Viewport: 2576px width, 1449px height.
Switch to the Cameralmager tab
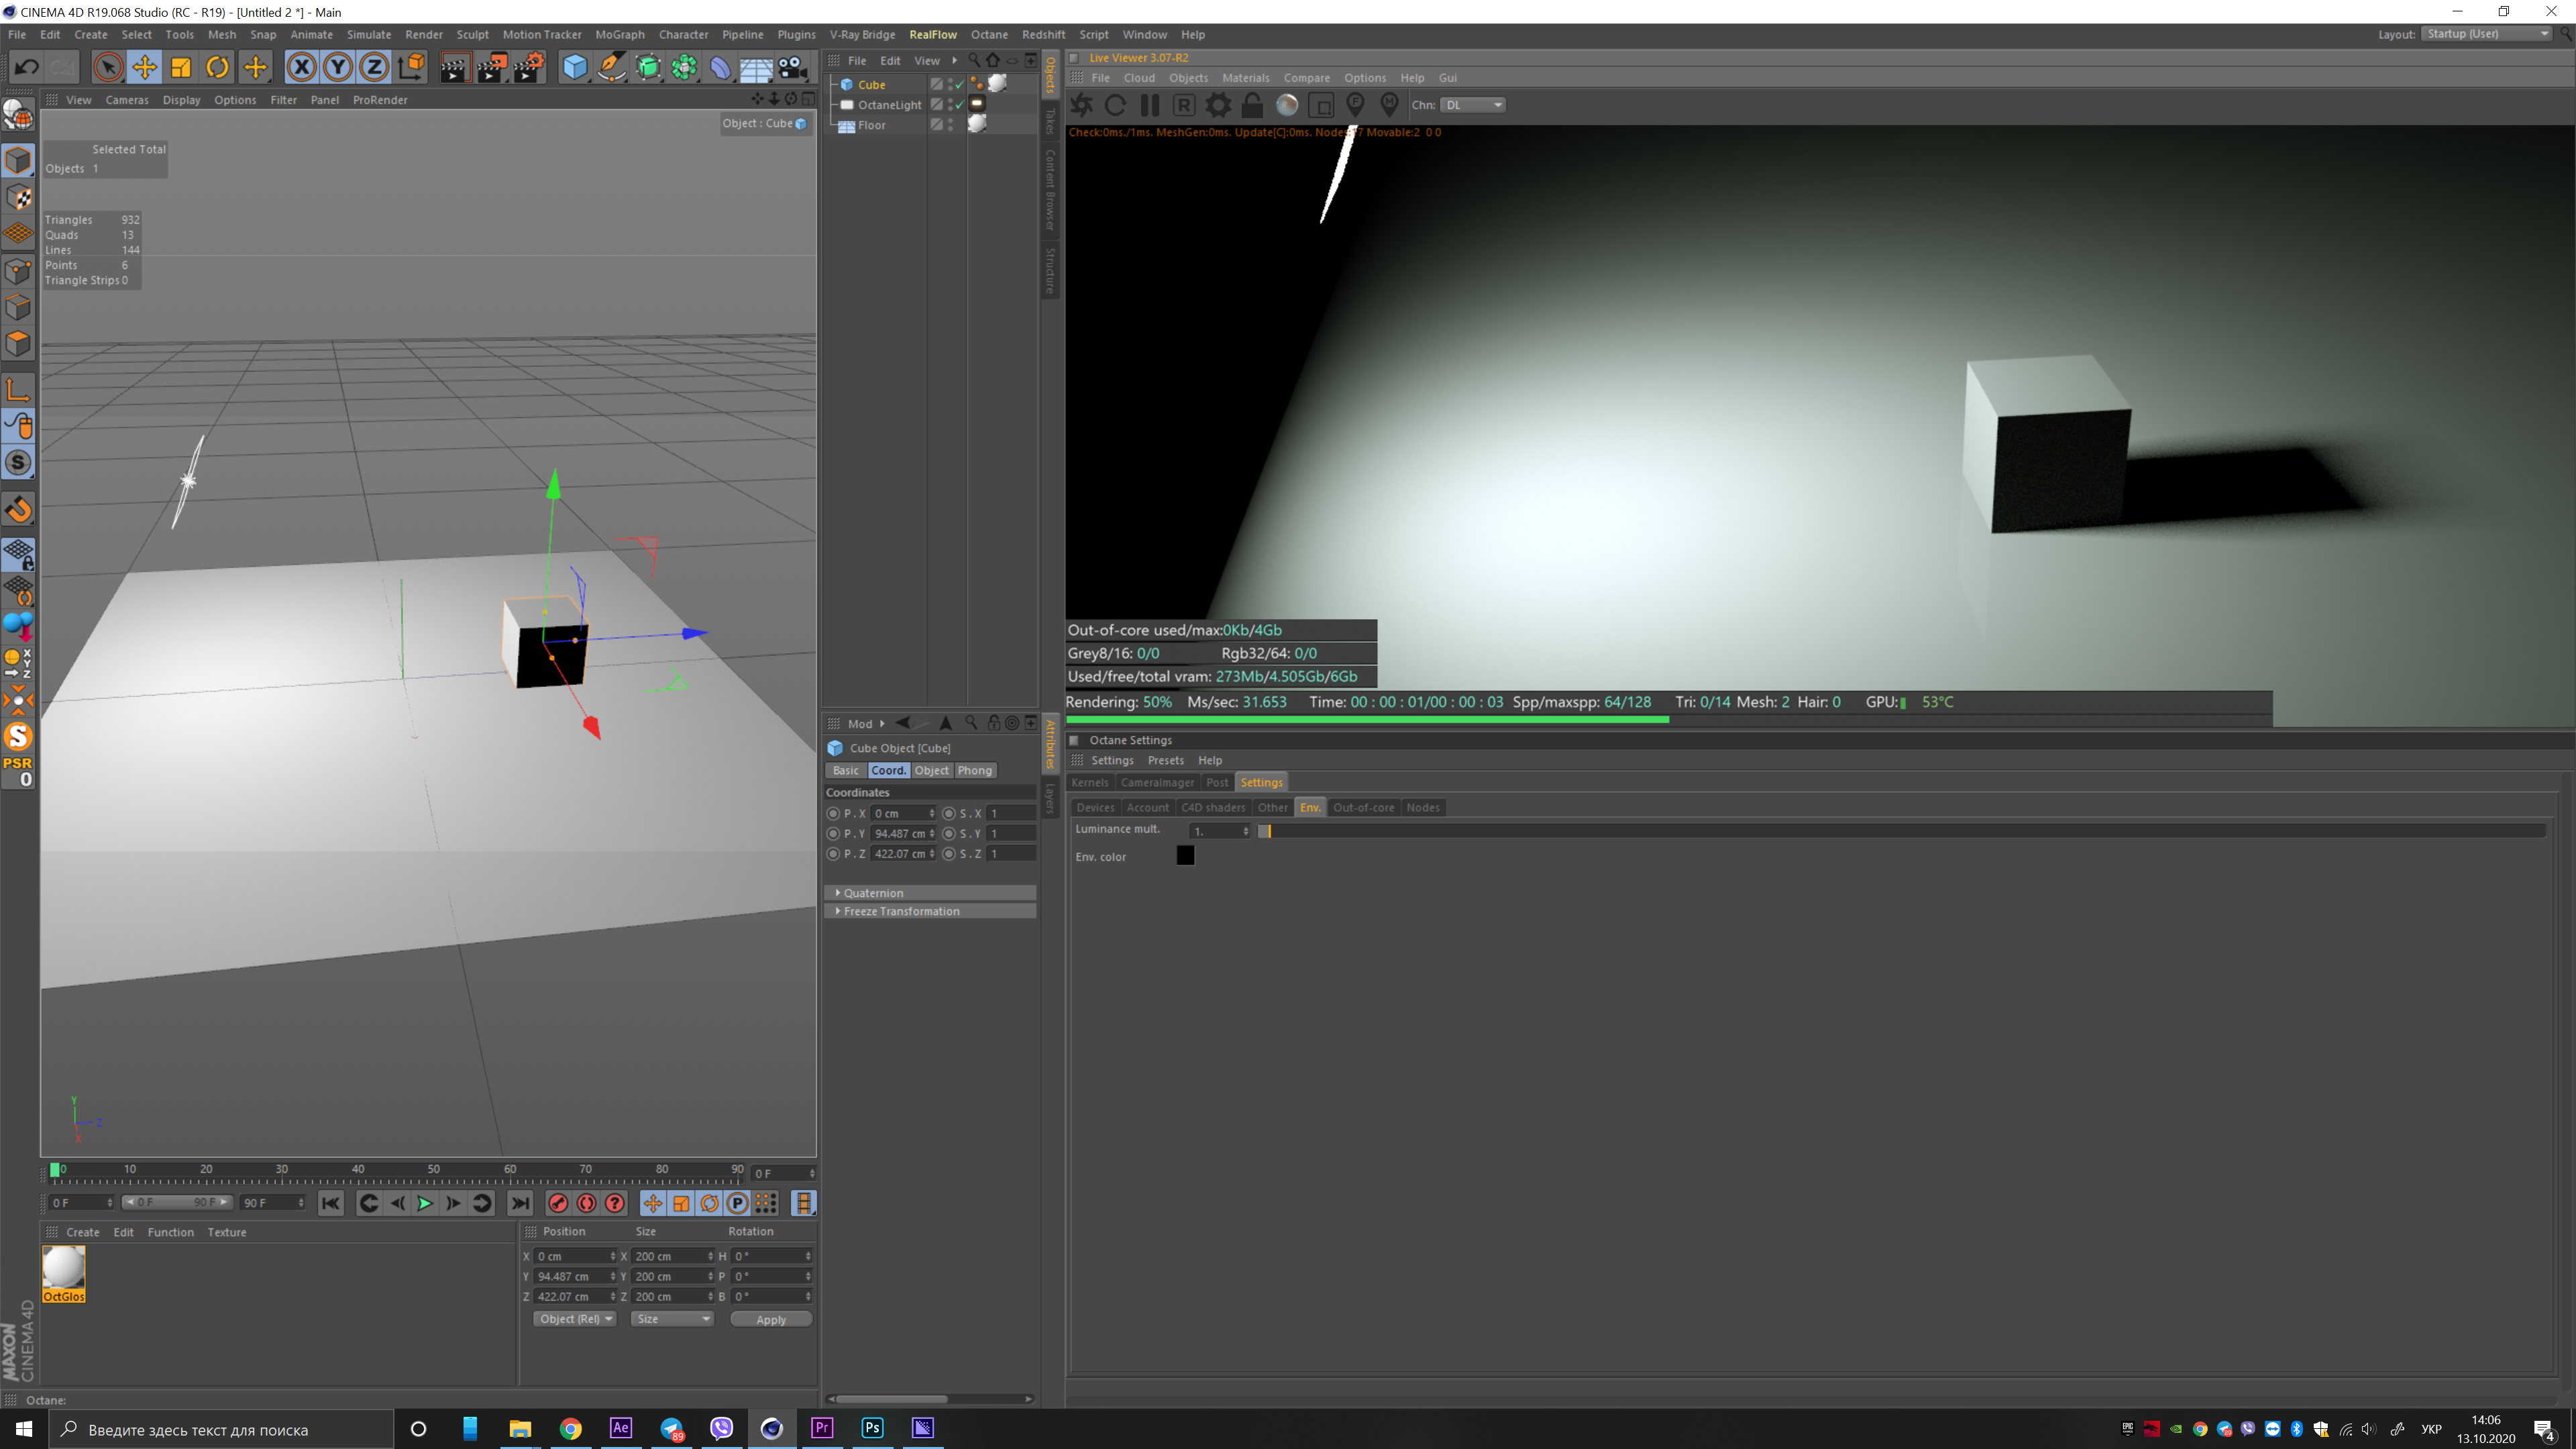pyautogui.click(x=1157, y=783)
